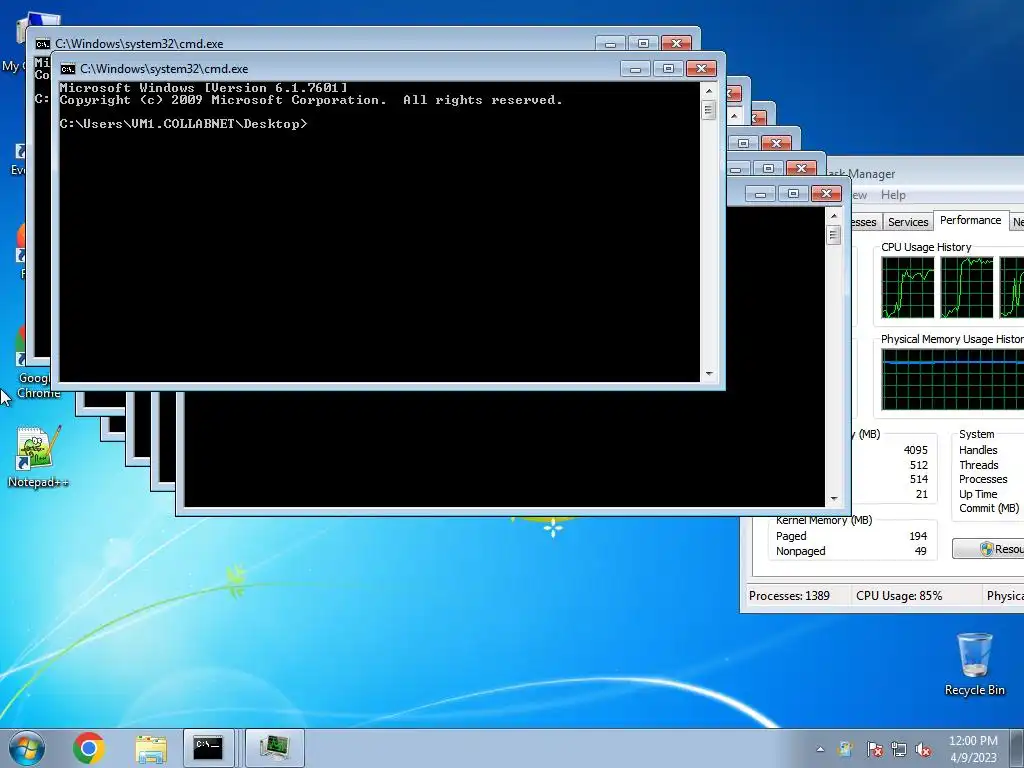Image resolution: width=1024 pixels, height=768 pixels.
Task: Click the first CPU Usage History graph
Action: click(908, 287)
